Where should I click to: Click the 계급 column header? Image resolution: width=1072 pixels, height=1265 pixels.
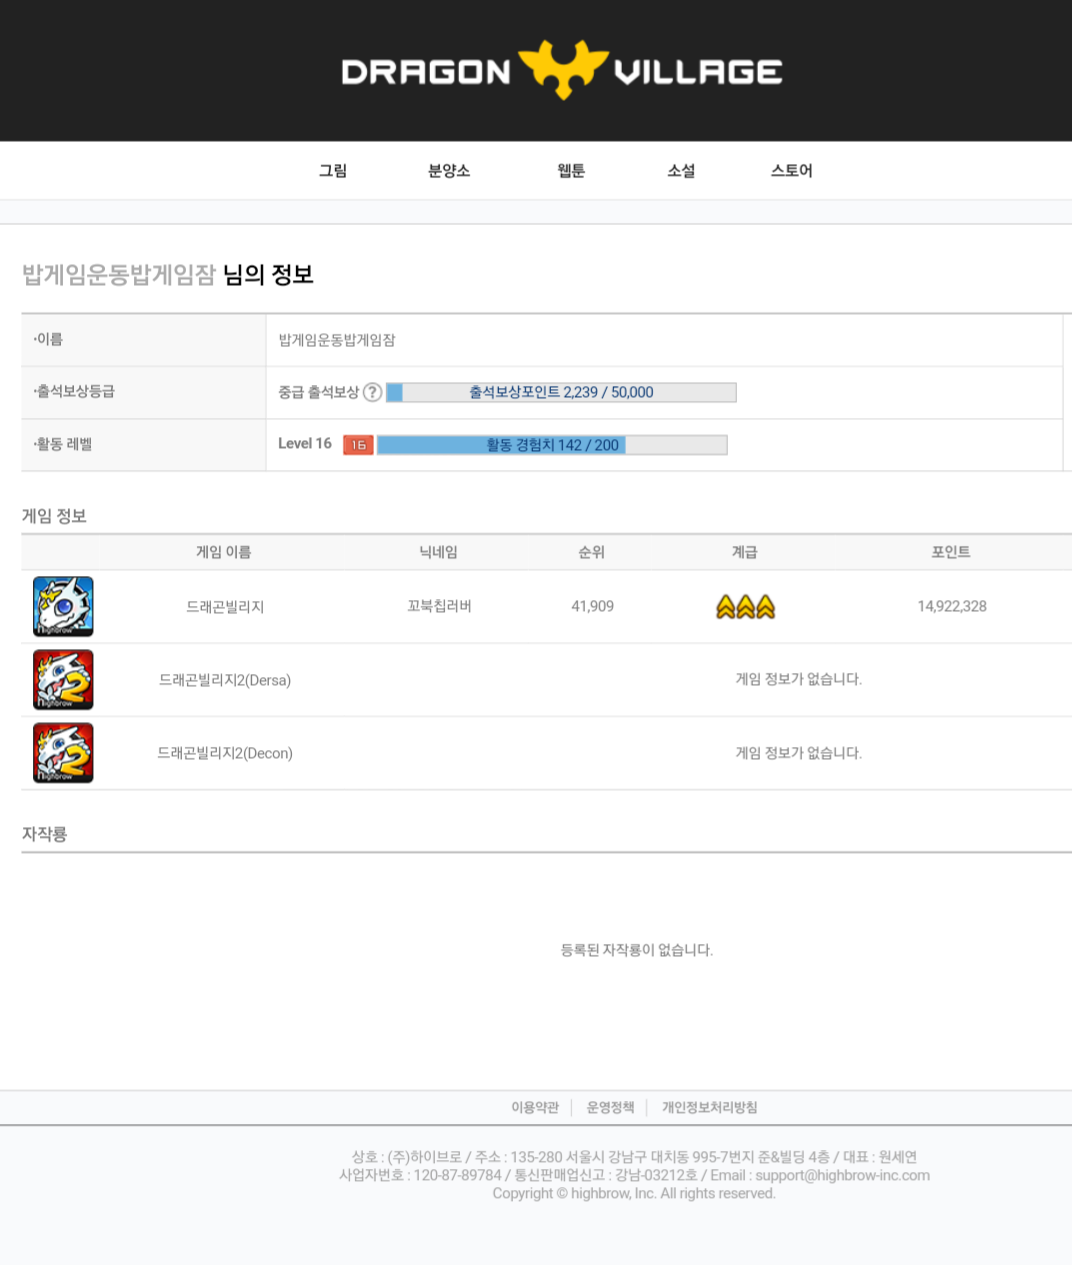click(x=745, y=552)
